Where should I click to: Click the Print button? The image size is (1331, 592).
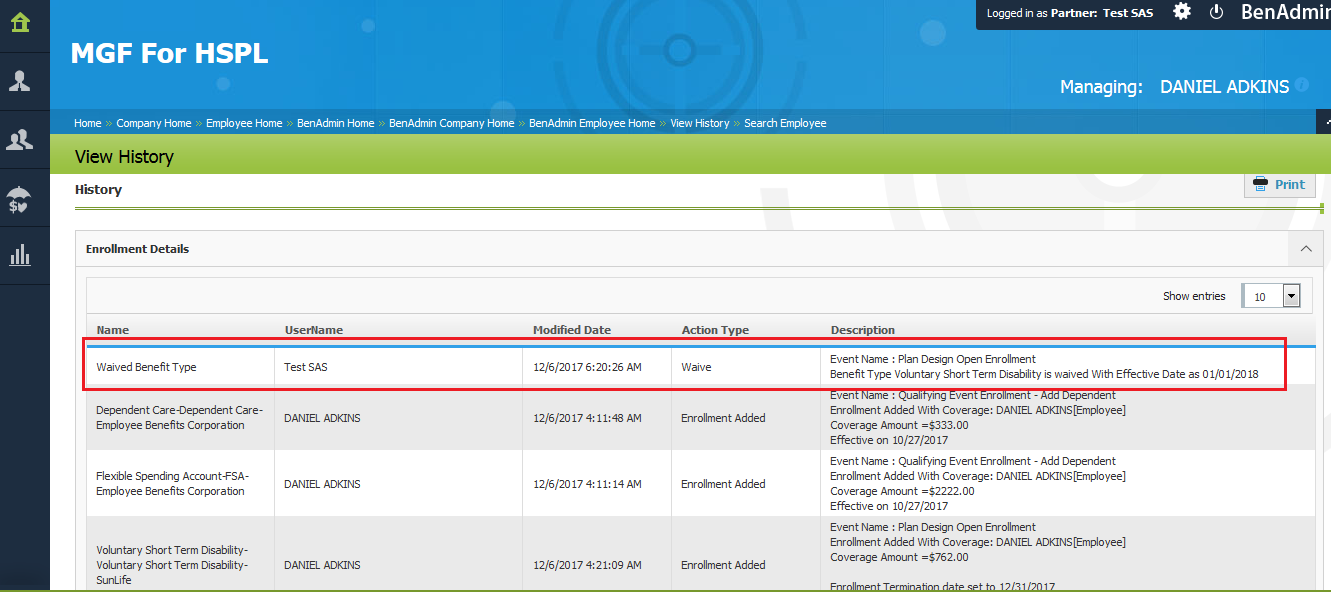click(1279, 184)
